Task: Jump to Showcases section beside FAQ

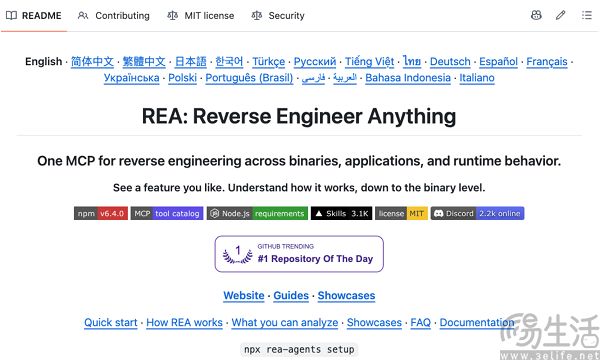Action: click(x=374, y=323)
